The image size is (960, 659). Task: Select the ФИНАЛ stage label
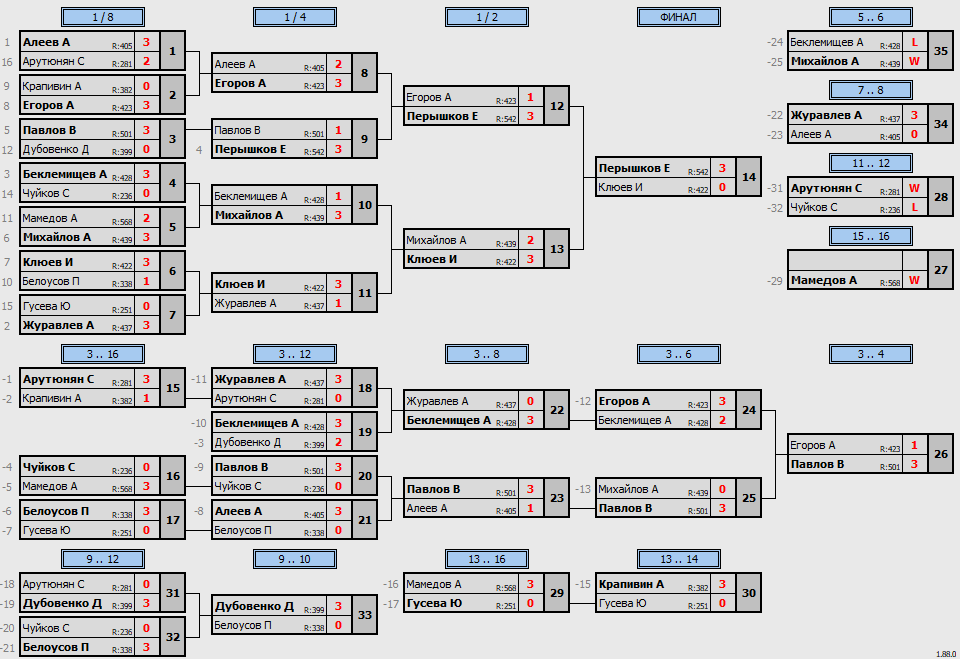[x=678, y=17]
